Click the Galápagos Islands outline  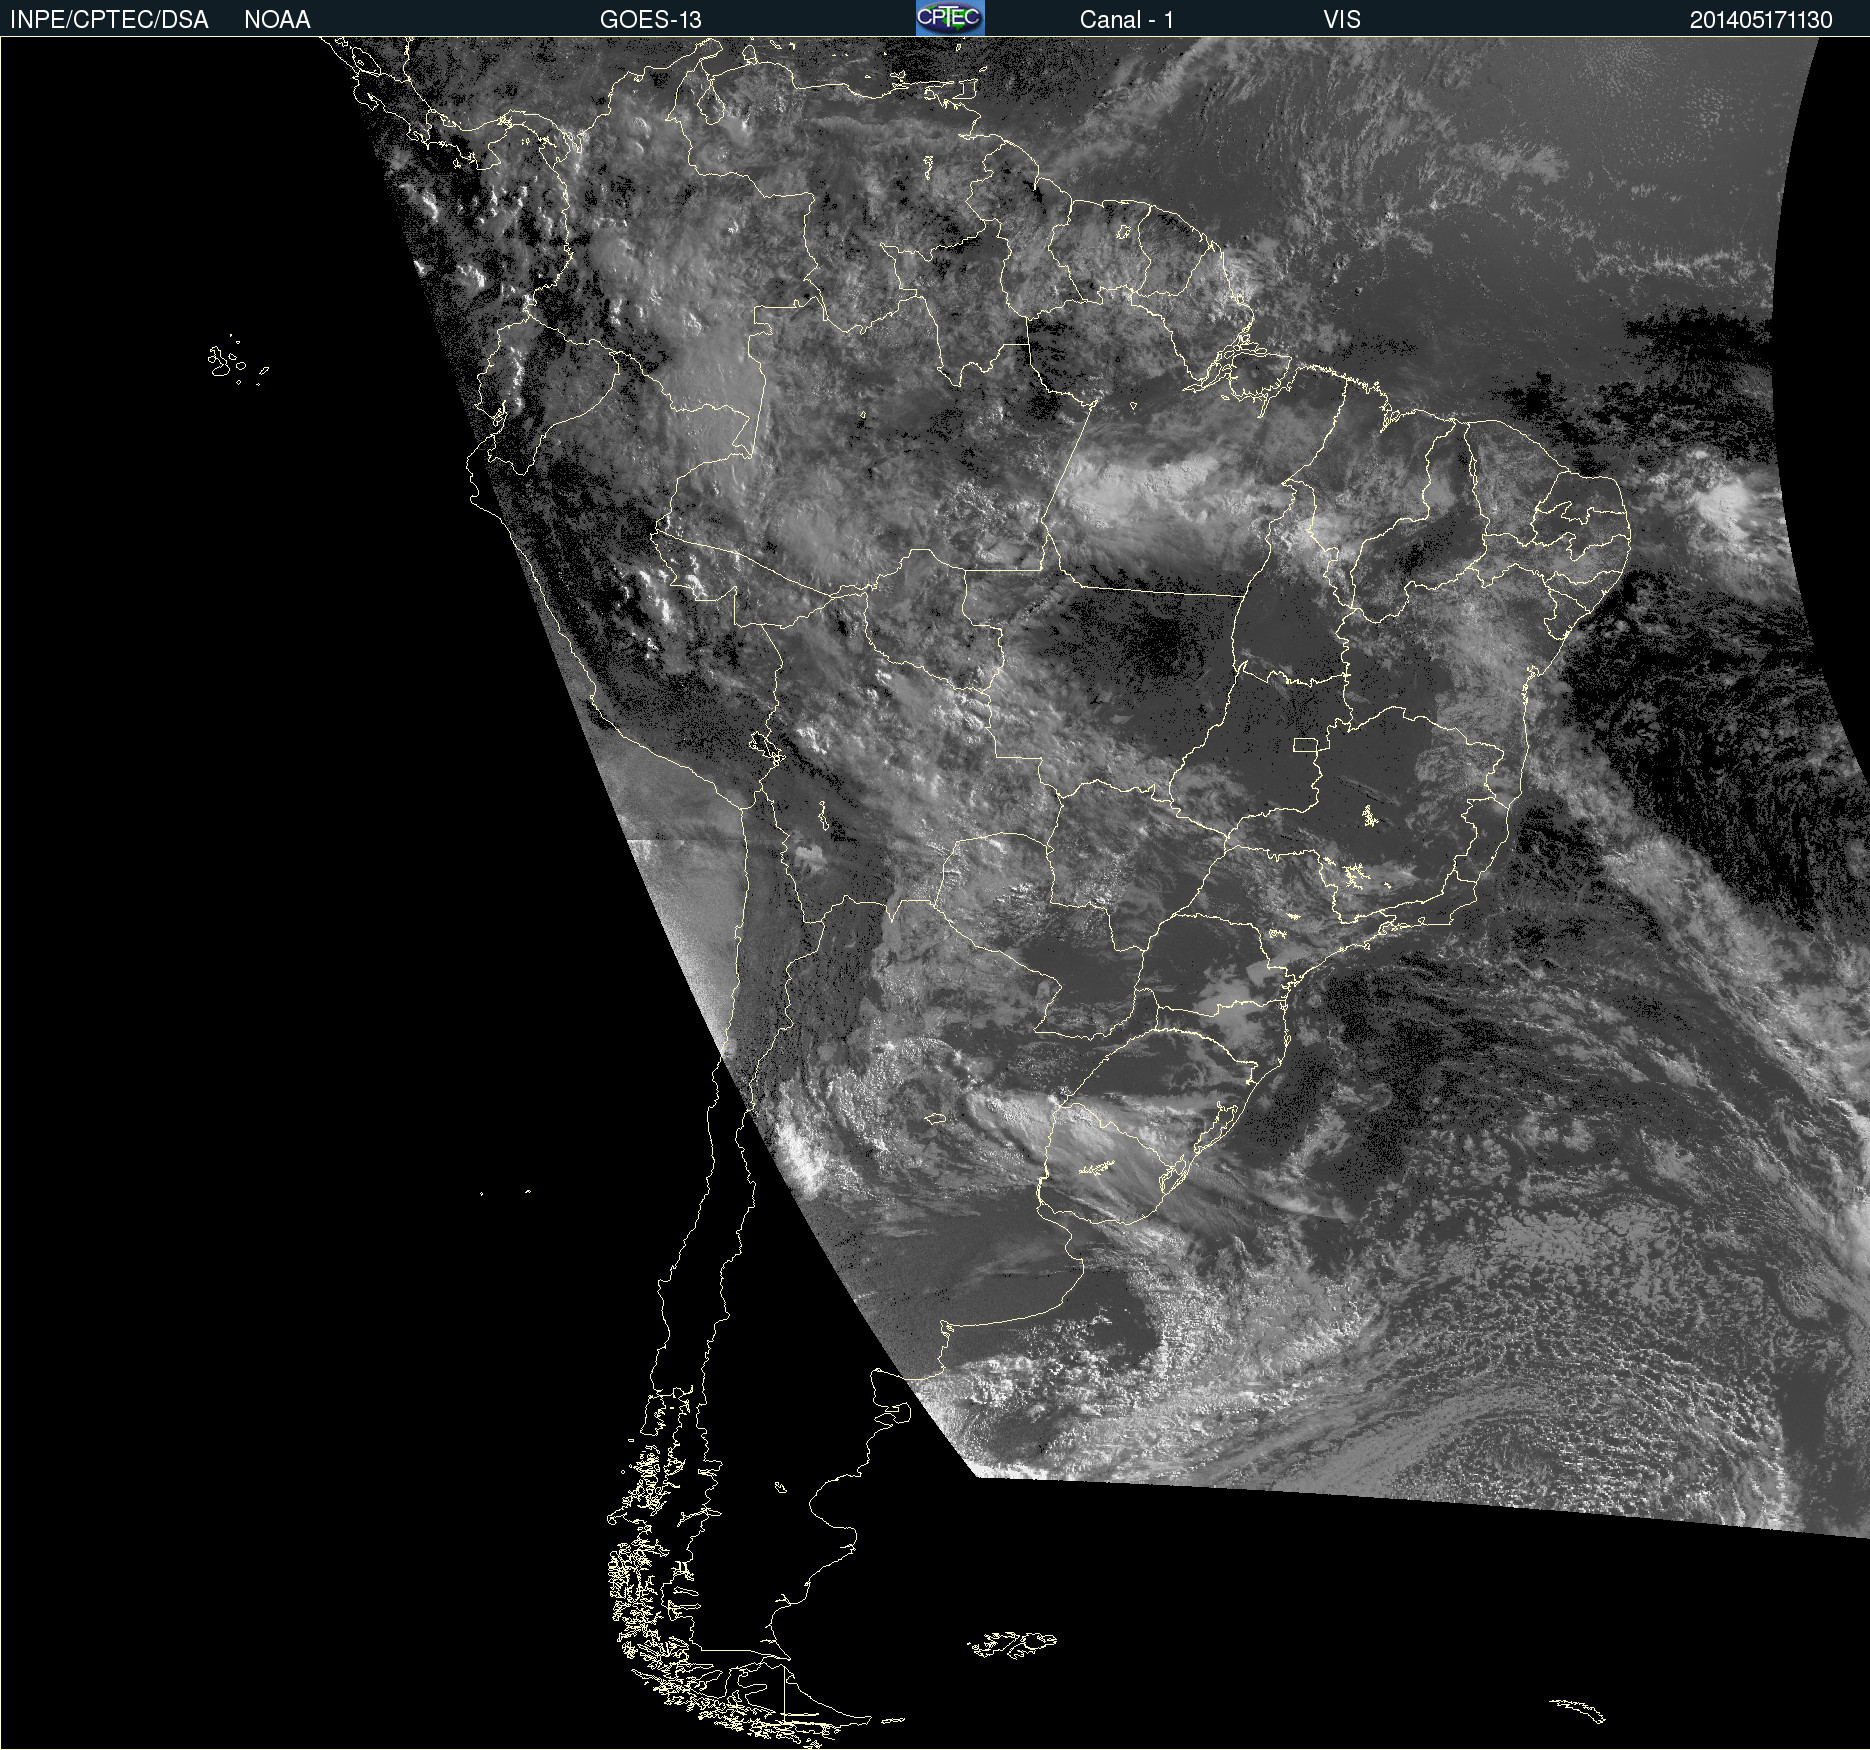pos(236,359)
